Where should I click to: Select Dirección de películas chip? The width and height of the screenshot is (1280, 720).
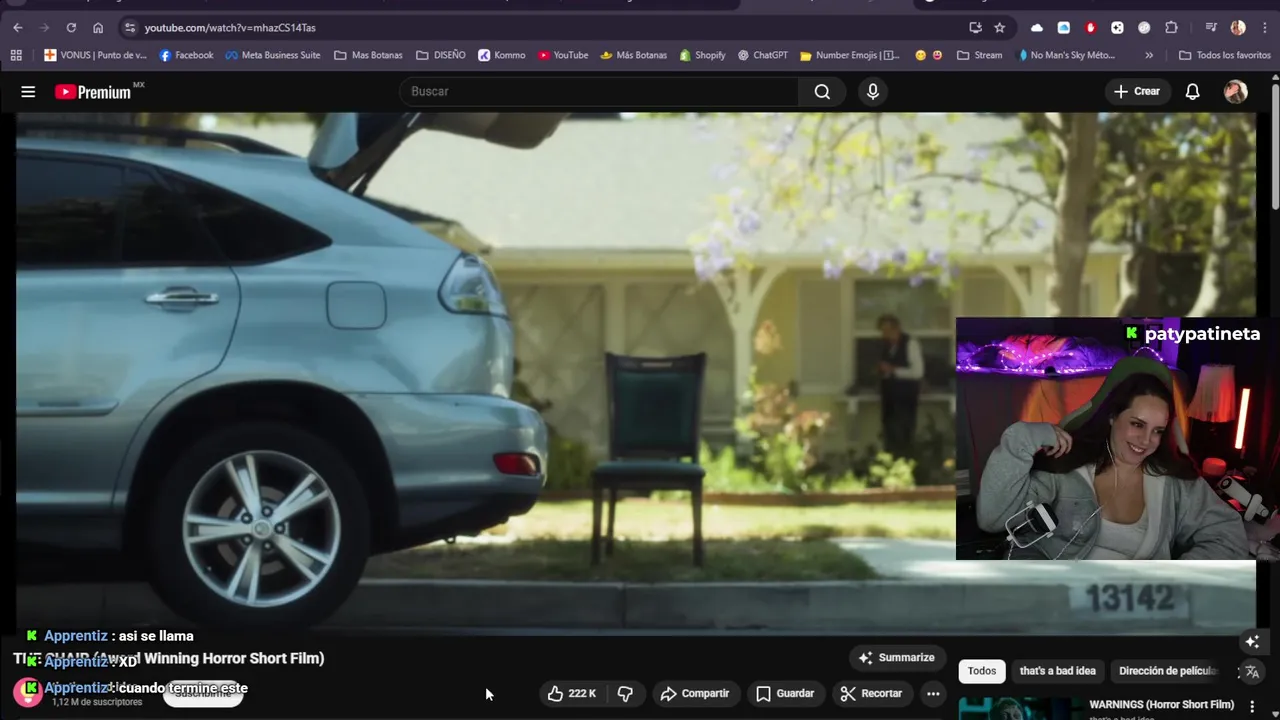pyautogui.click(x=1167, y=671)
